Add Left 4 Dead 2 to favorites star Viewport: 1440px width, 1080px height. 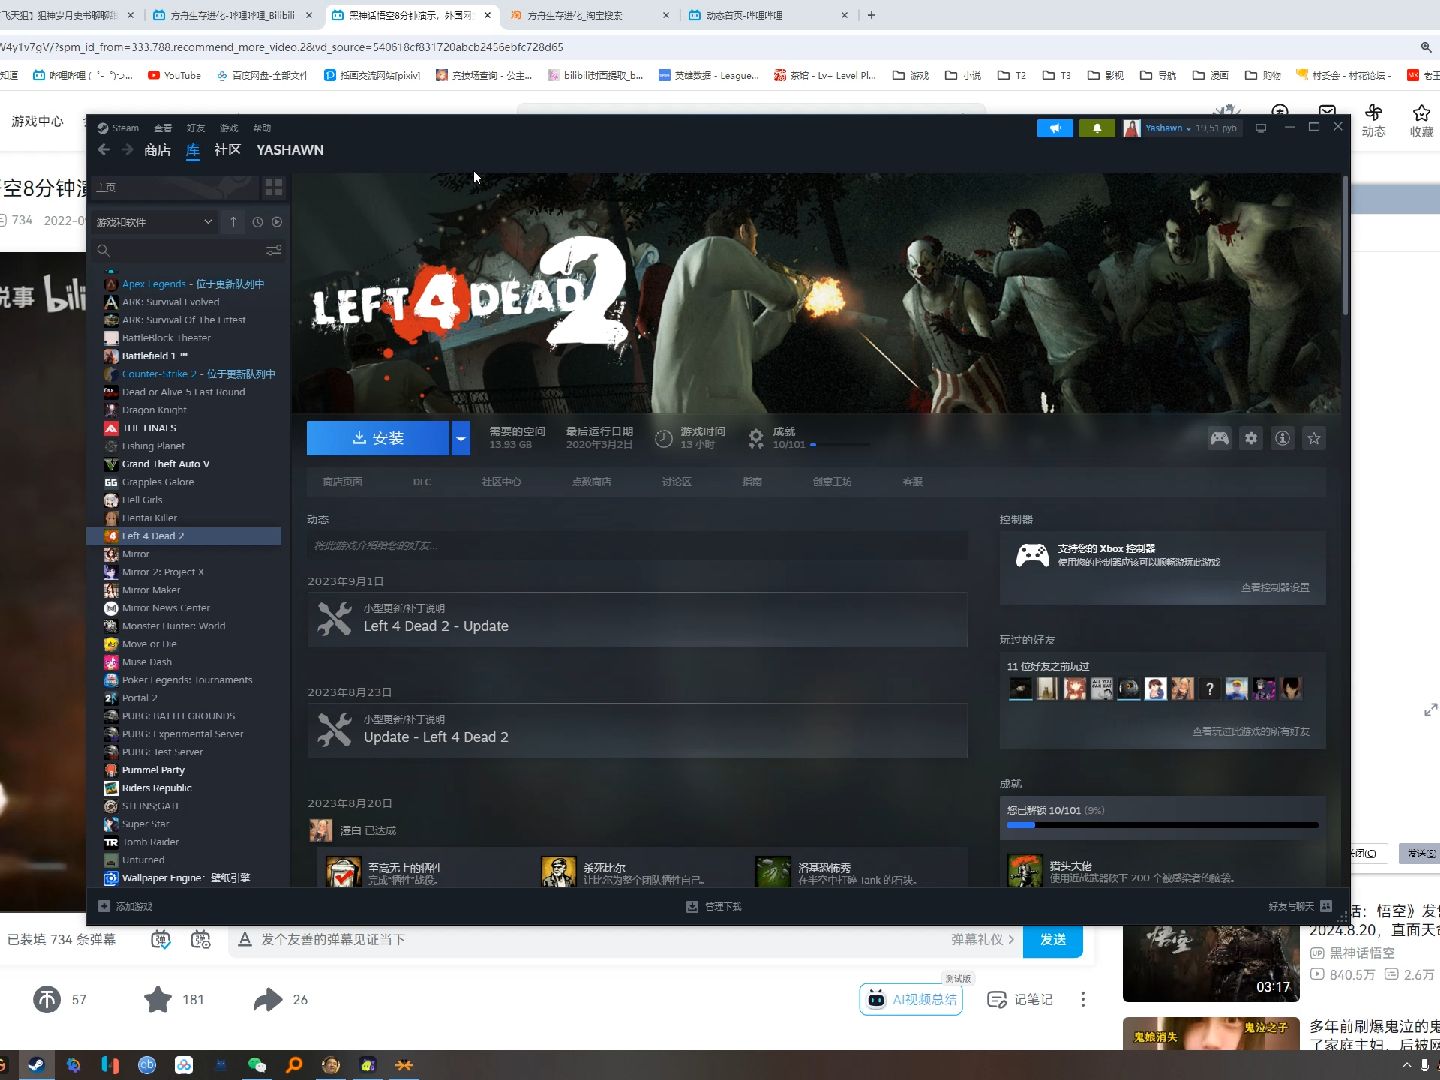(x=1314, y=438)
